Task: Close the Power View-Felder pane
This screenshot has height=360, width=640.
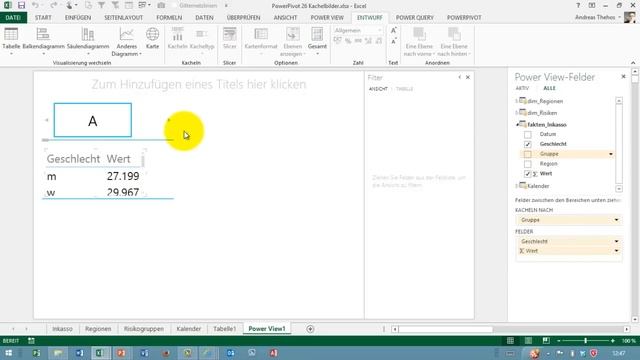Action: (x=623, y=76)
